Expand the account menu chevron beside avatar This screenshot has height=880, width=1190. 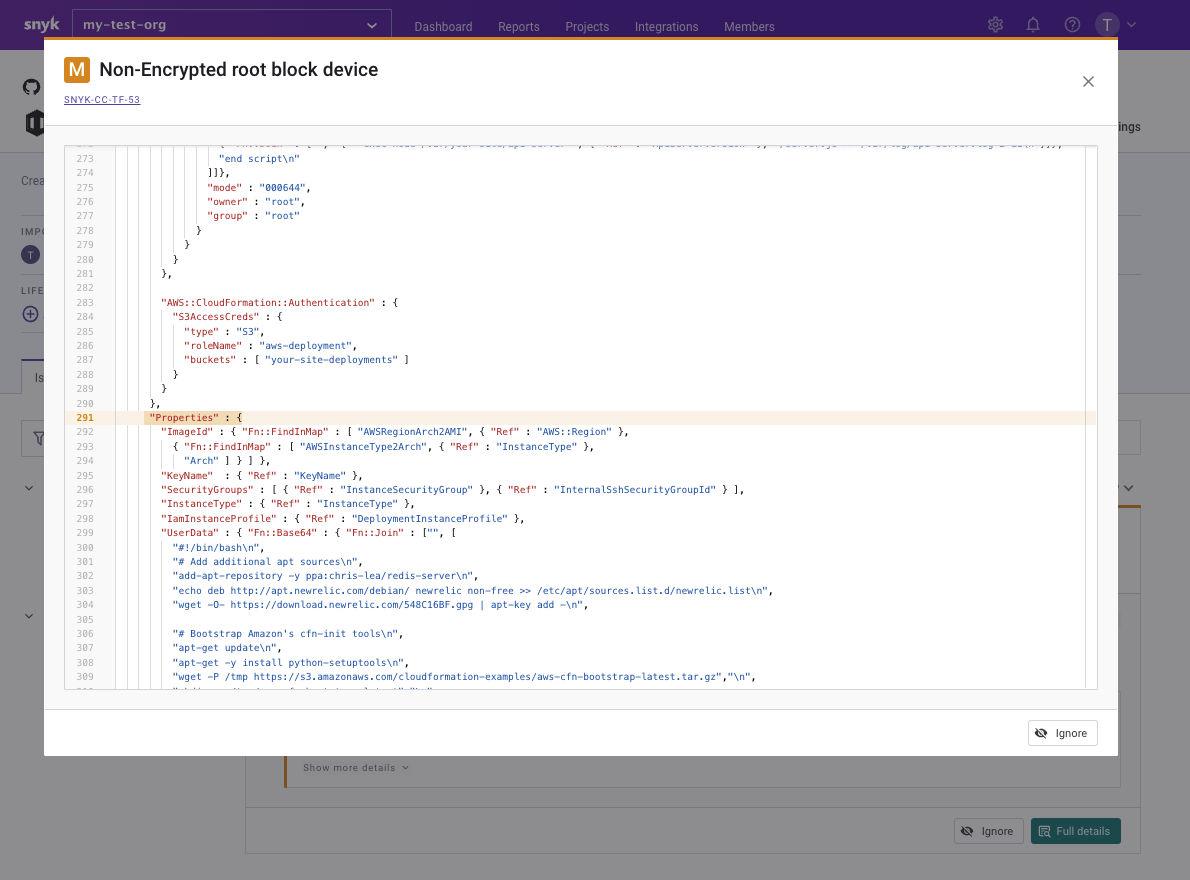pos(1132,25)
